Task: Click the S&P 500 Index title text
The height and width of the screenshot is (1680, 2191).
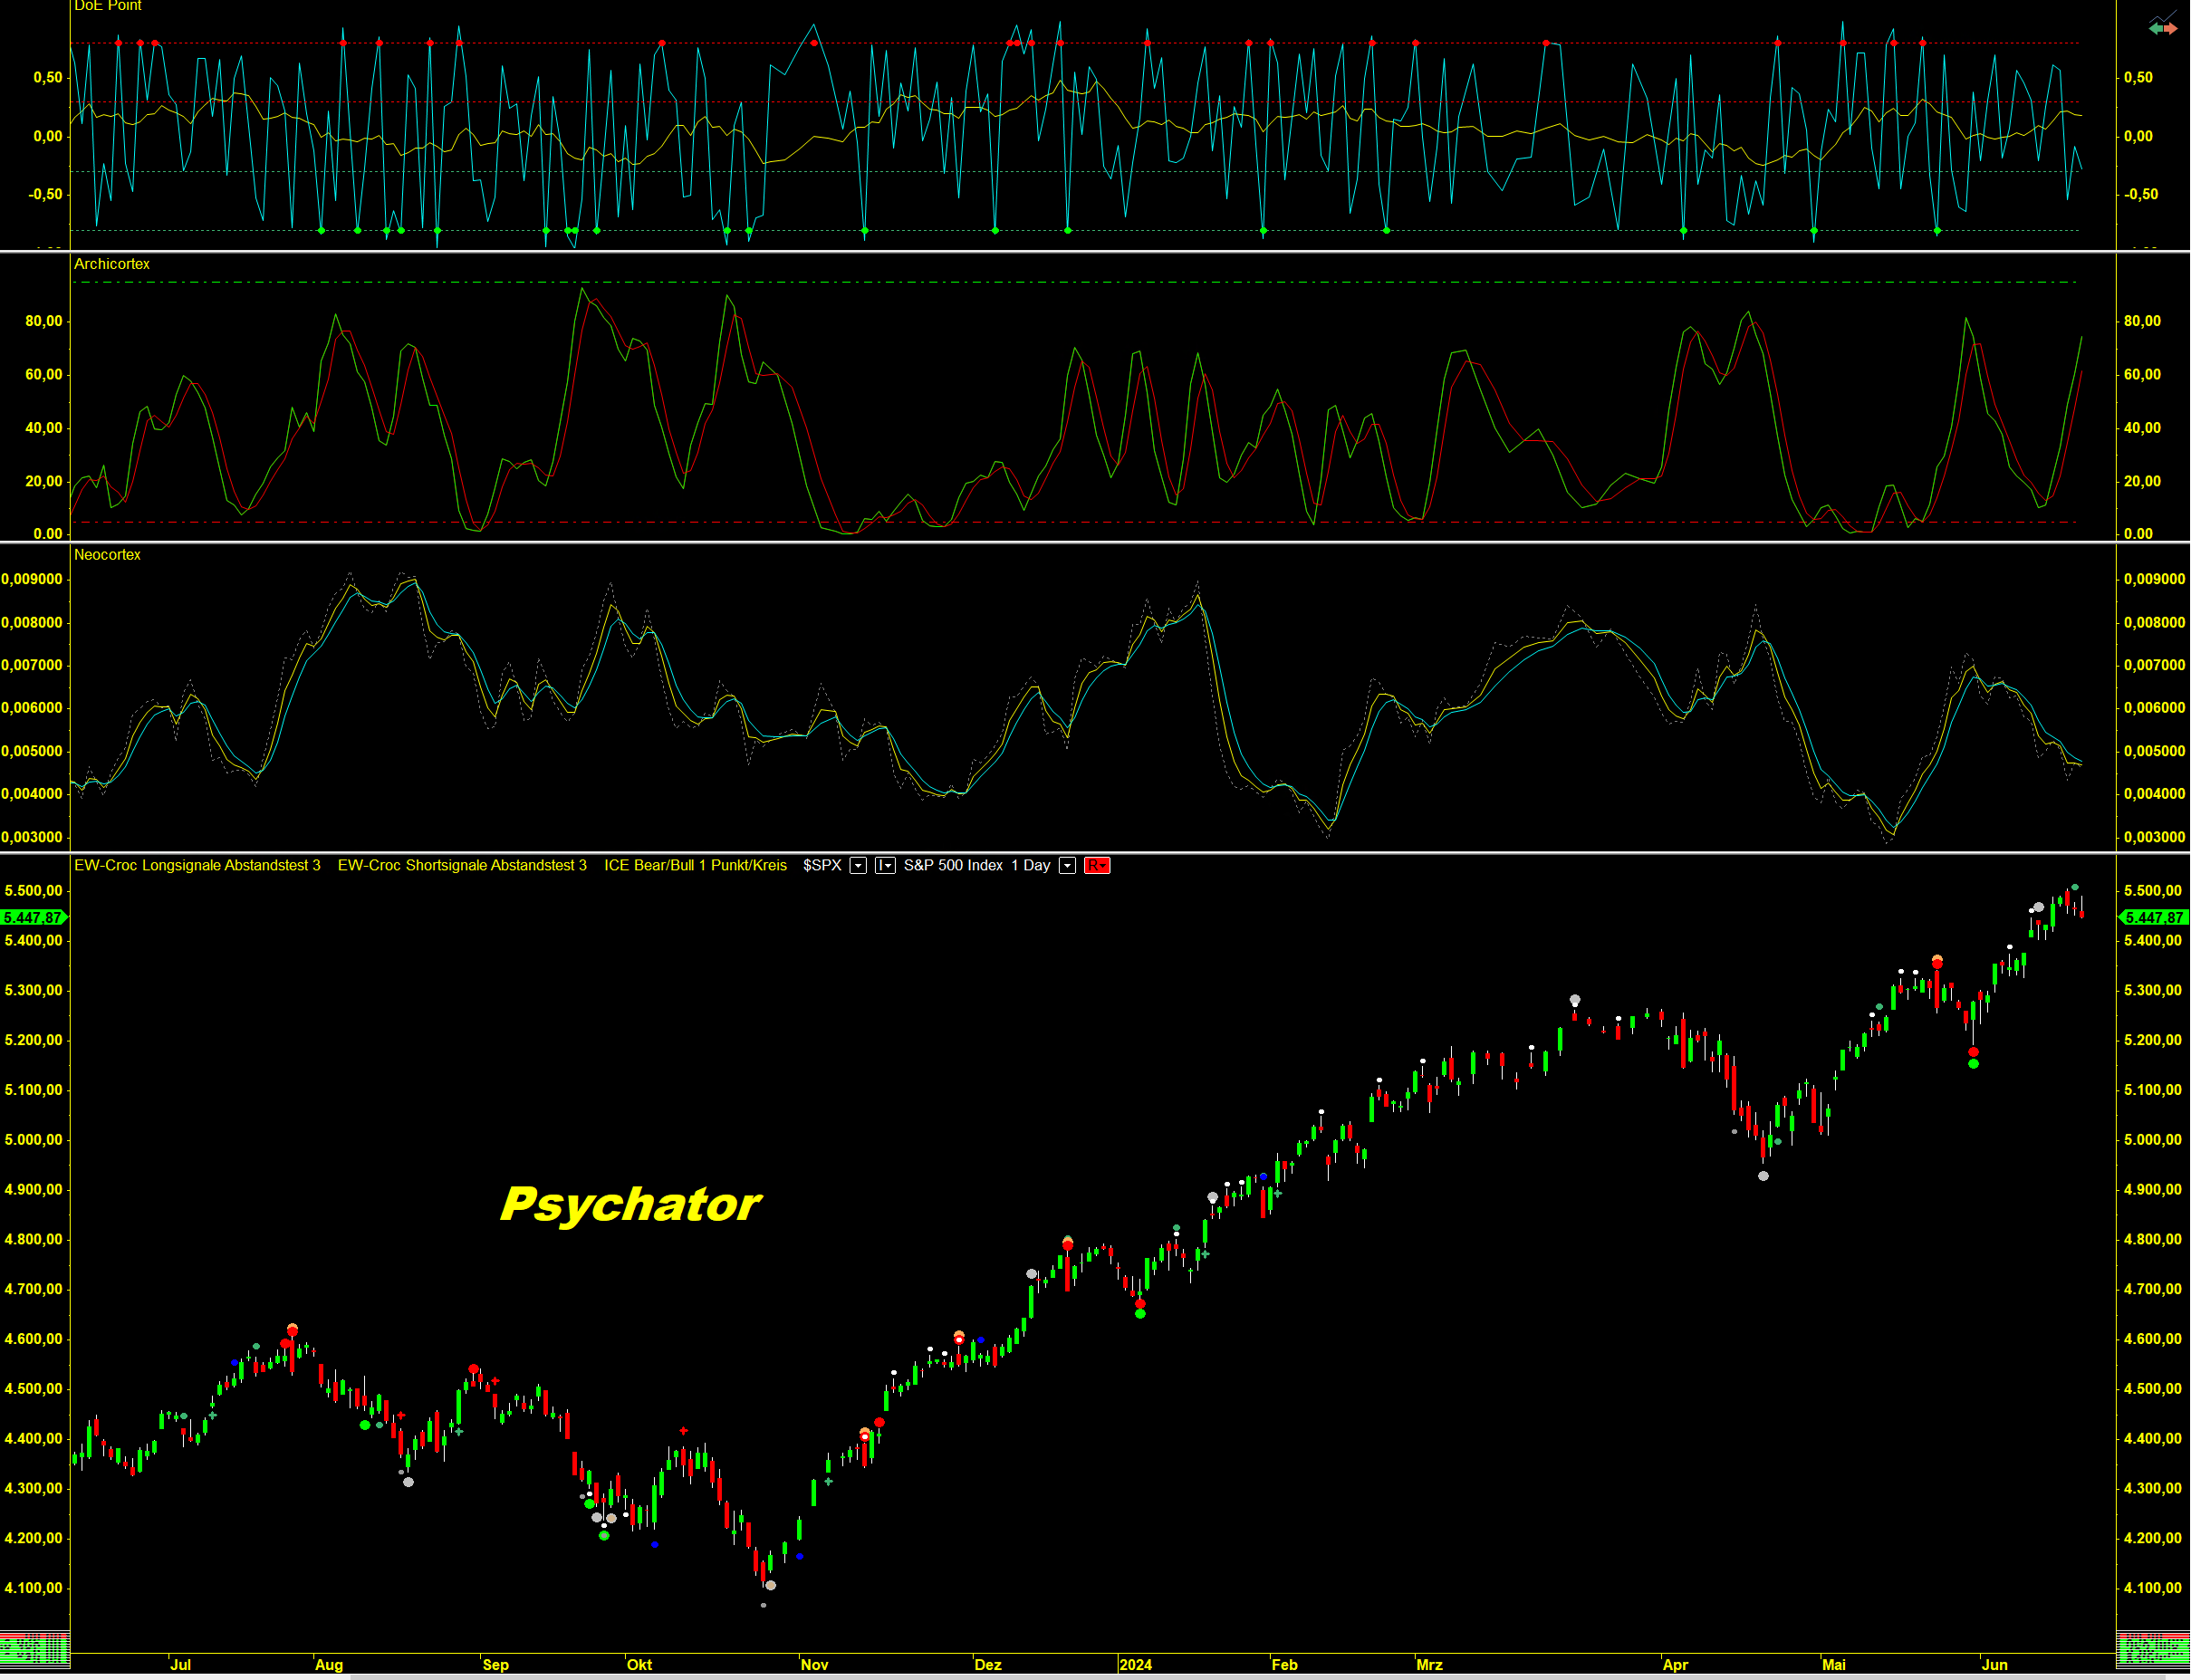Action: 953,865
